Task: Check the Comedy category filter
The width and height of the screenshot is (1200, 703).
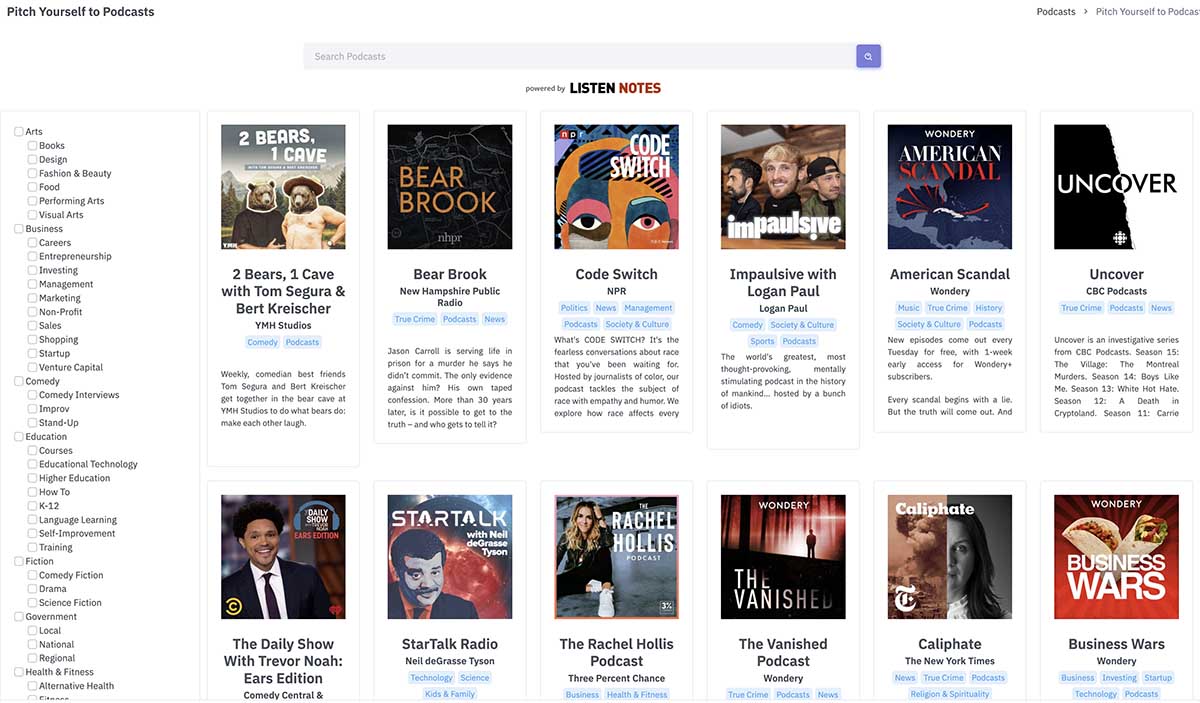Action: 19,381
